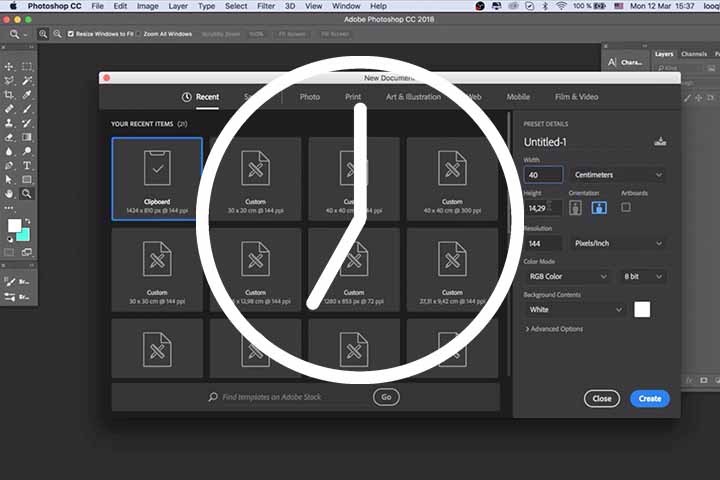Select the Healing Brush tool
The height and width of the screenshot is (480, 720).
[x=9, y=109]
